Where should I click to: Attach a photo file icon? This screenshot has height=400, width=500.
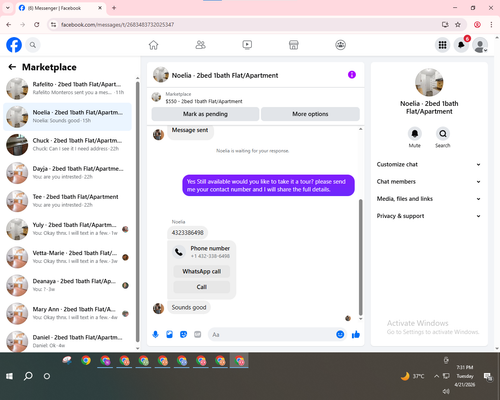(169, 334)
